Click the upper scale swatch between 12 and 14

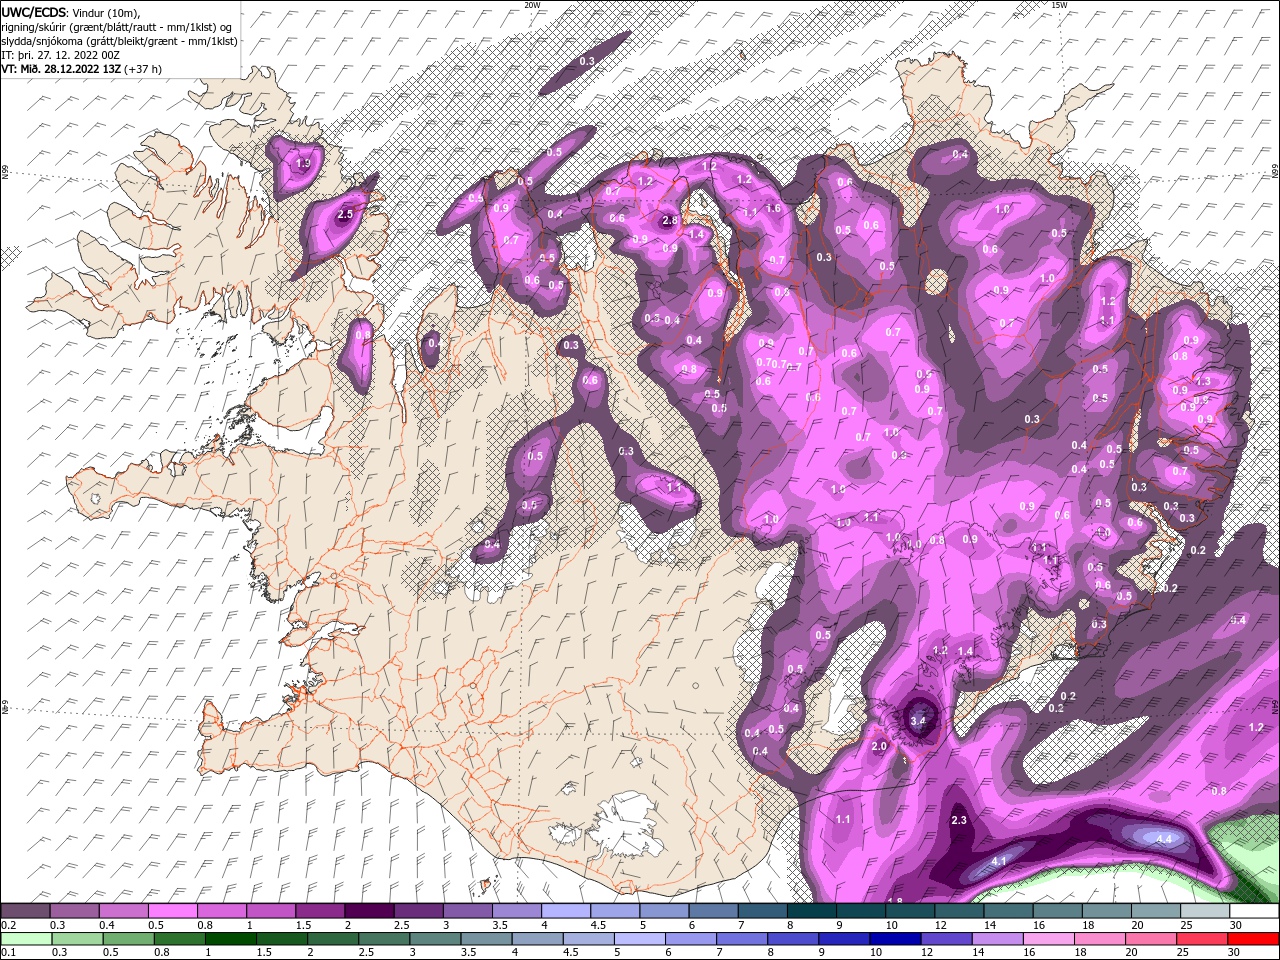coord(959,911)
